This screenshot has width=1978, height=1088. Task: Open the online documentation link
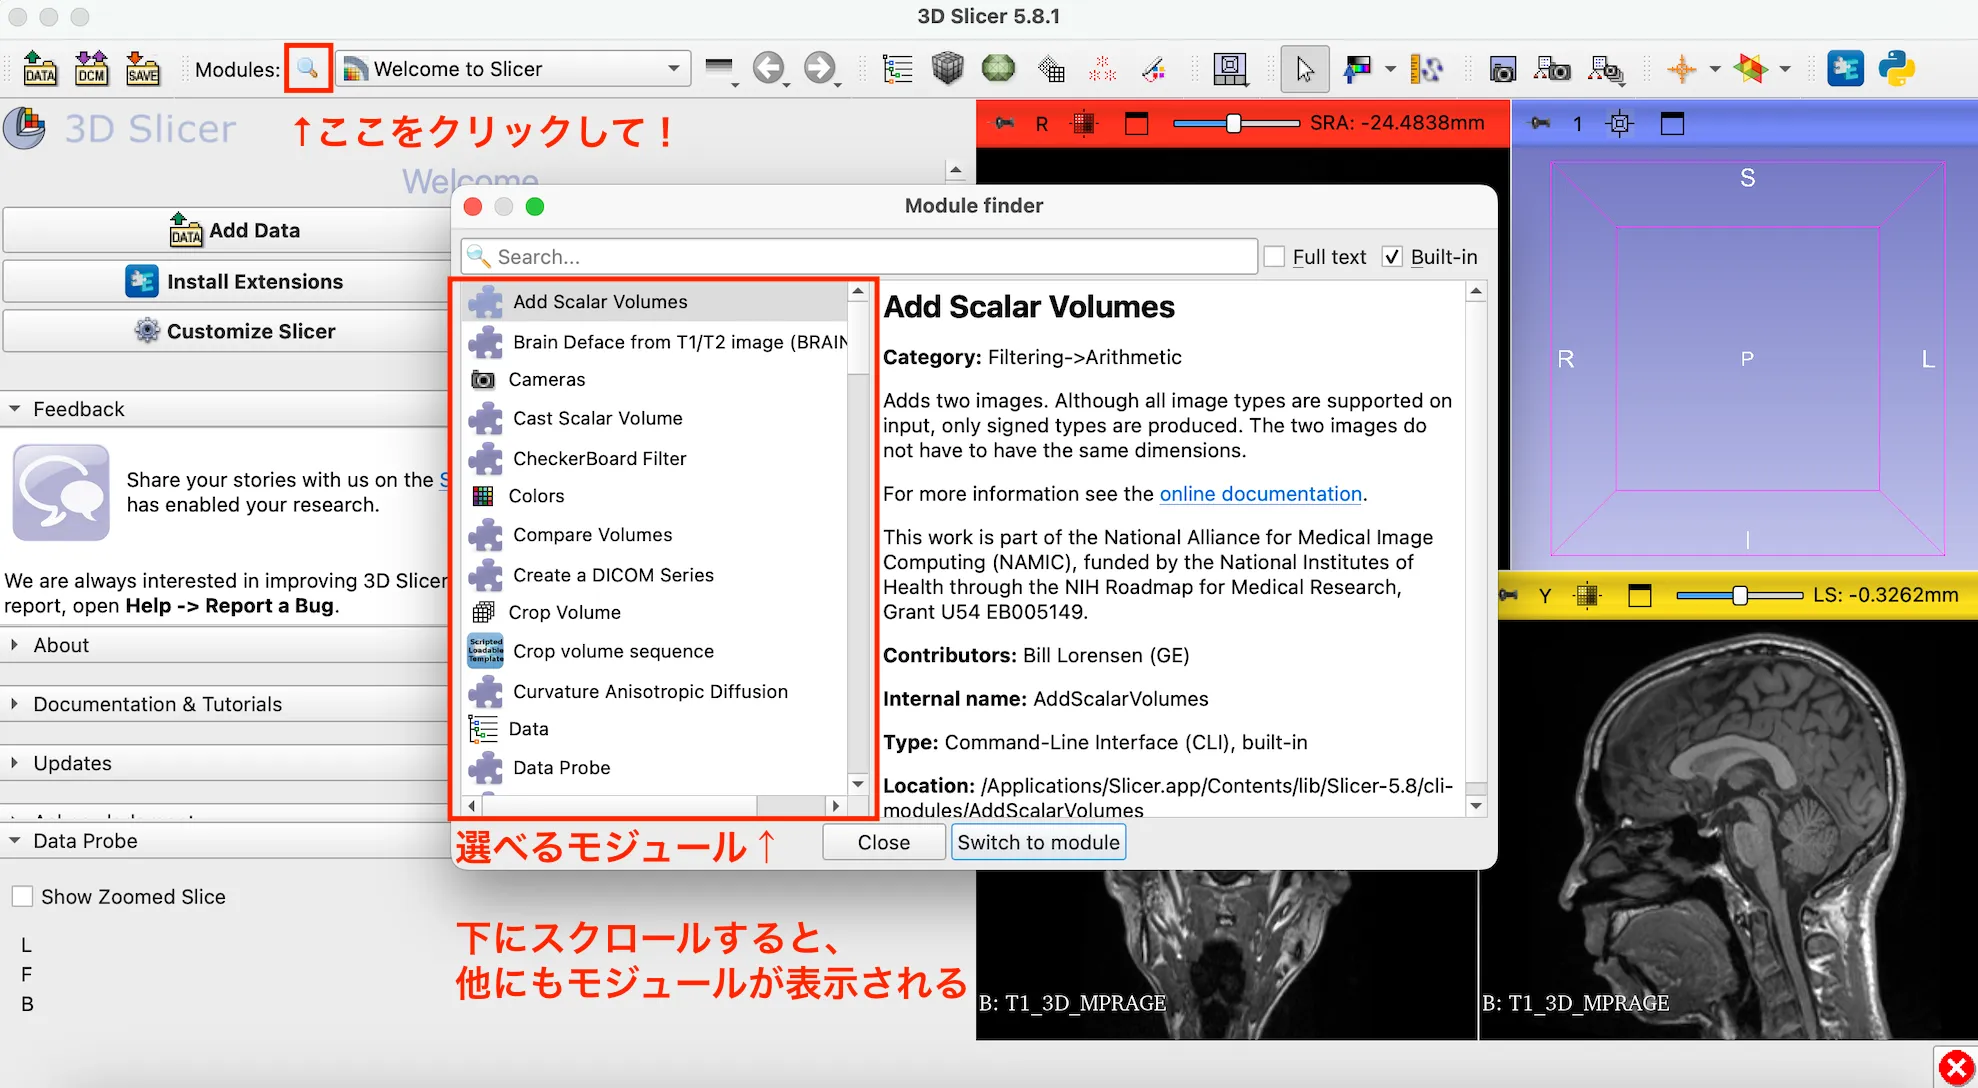pyautogui.click(x=1260, y=493)
